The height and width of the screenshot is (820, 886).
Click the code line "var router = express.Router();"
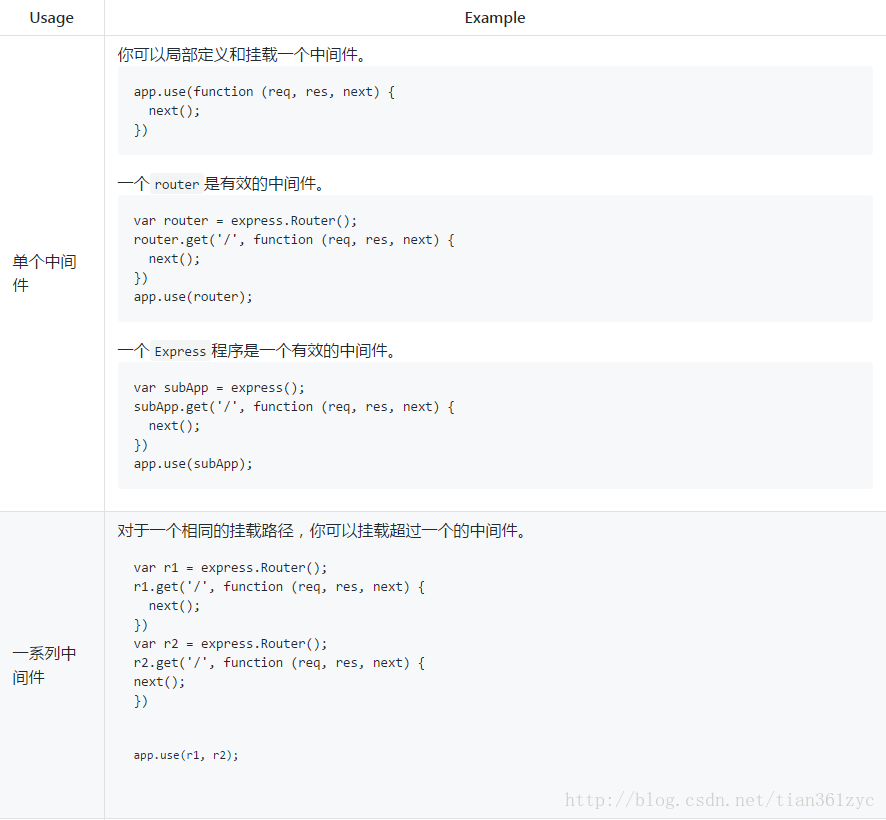click(245, 220)
